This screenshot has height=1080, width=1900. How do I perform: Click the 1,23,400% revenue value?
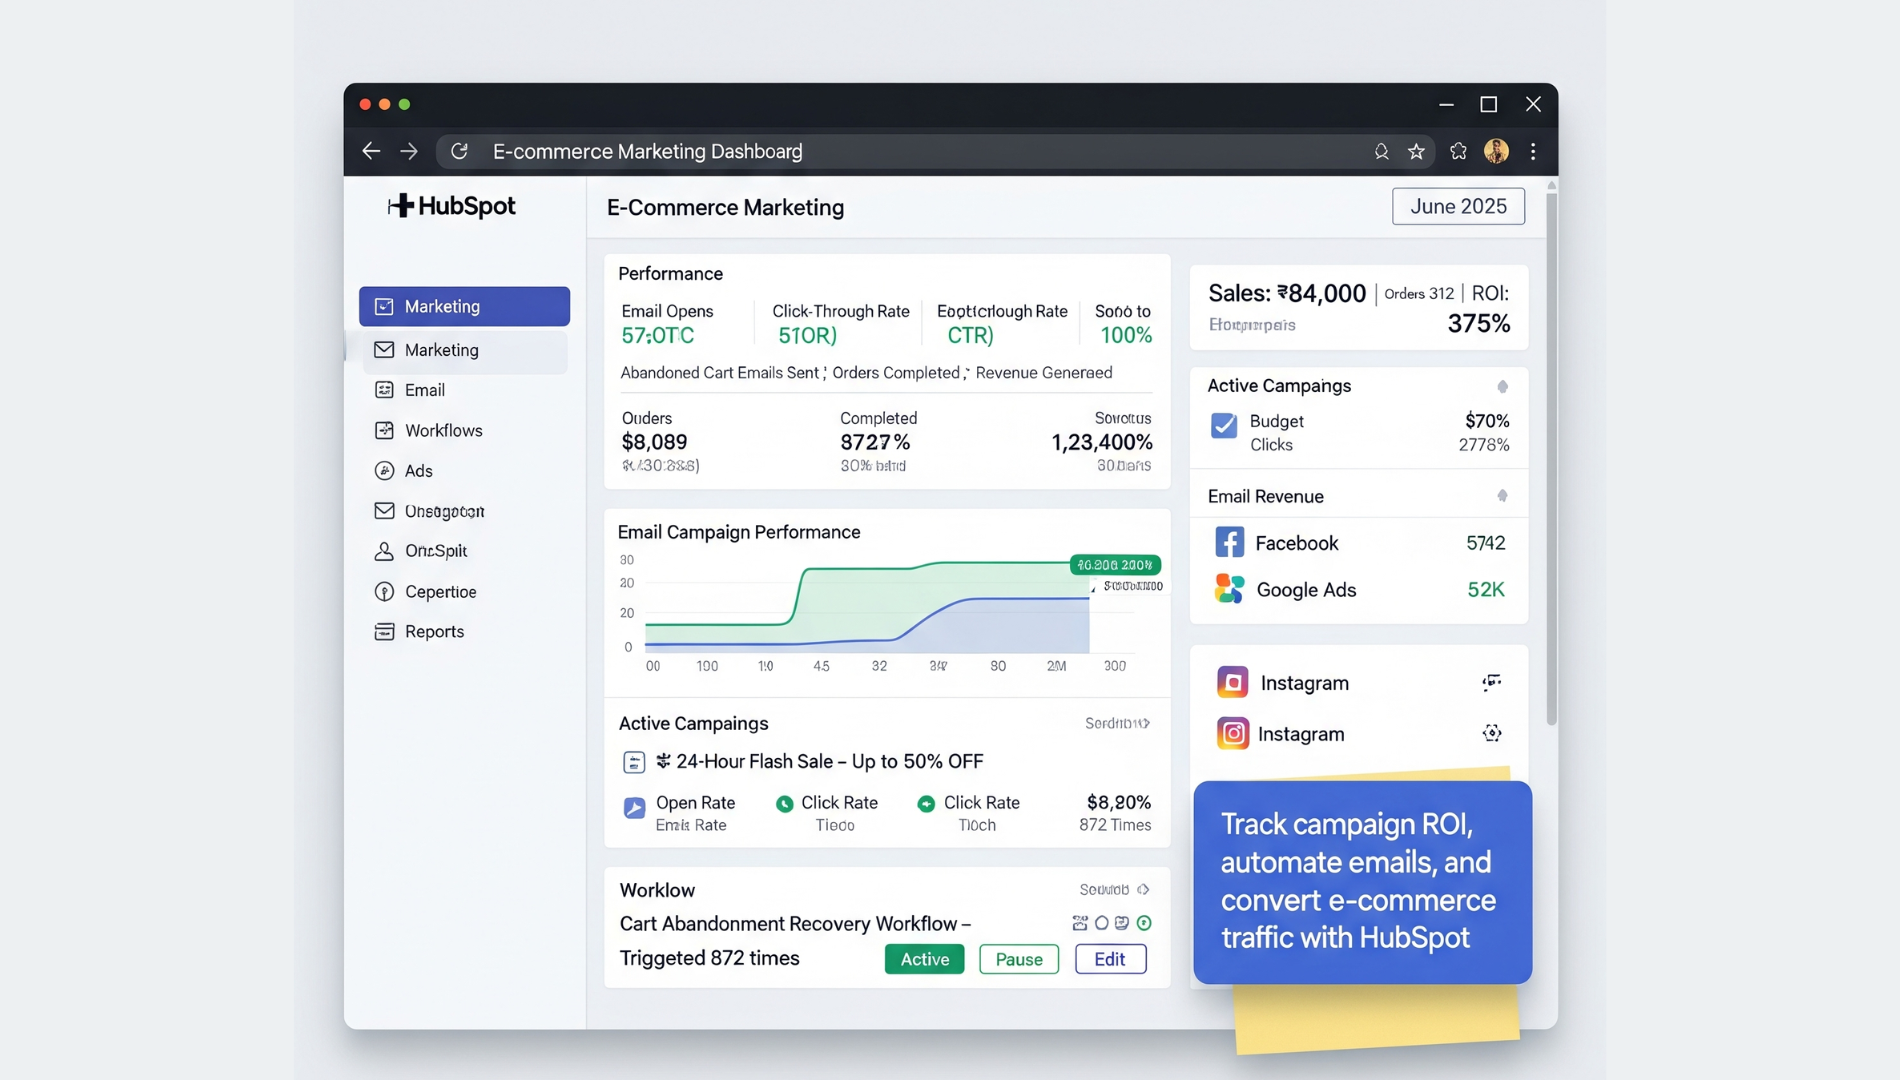click(1101, 442)
